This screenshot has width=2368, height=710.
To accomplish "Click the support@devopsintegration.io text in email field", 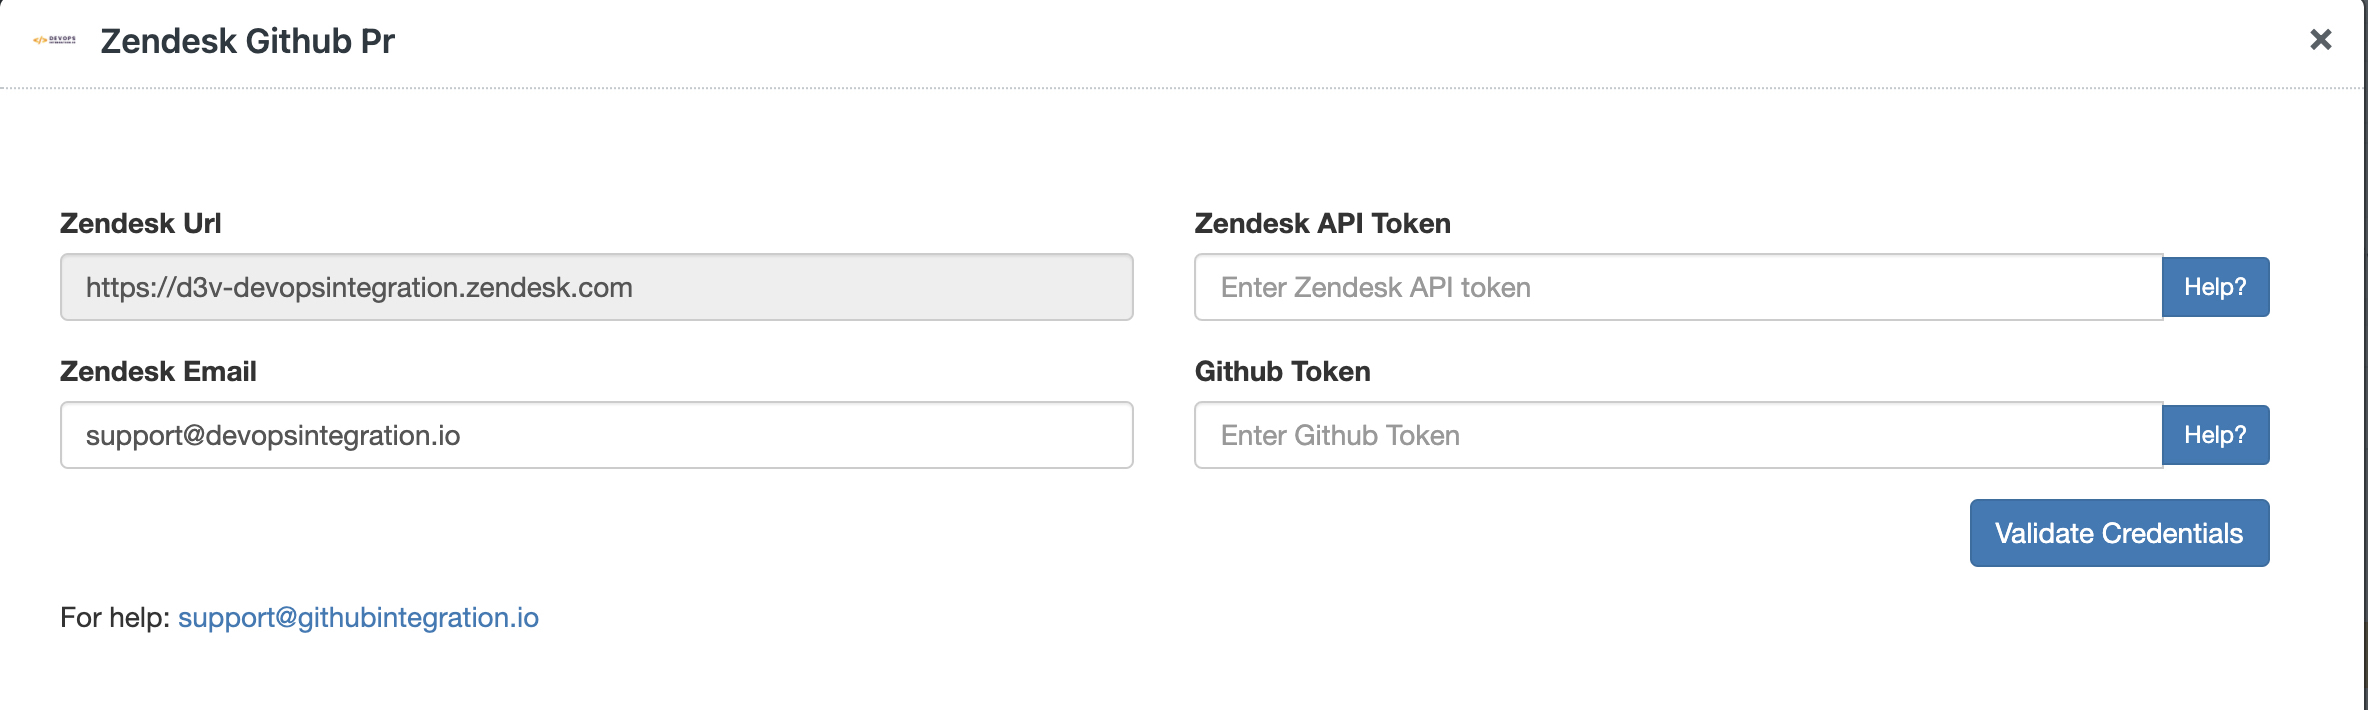I will coord(273,435).
